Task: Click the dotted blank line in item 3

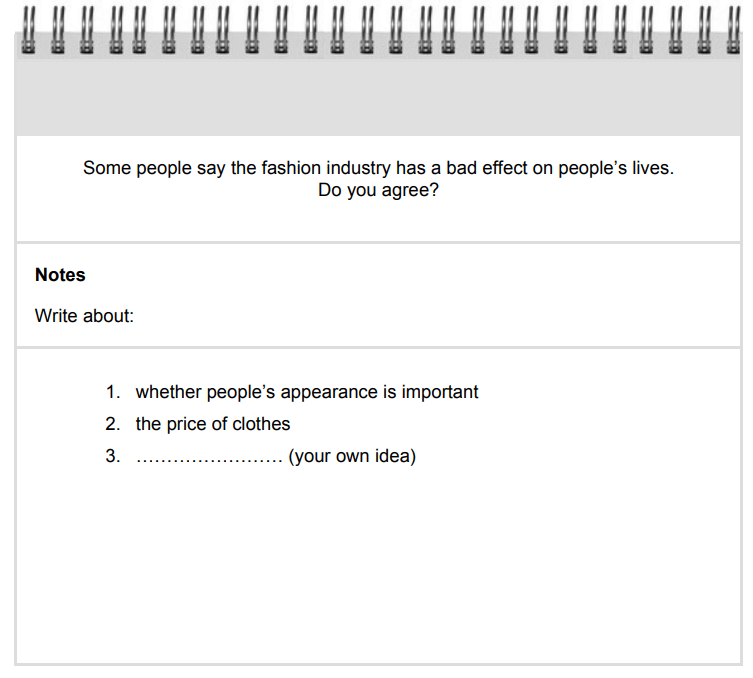Action: (x=209, y=458)
